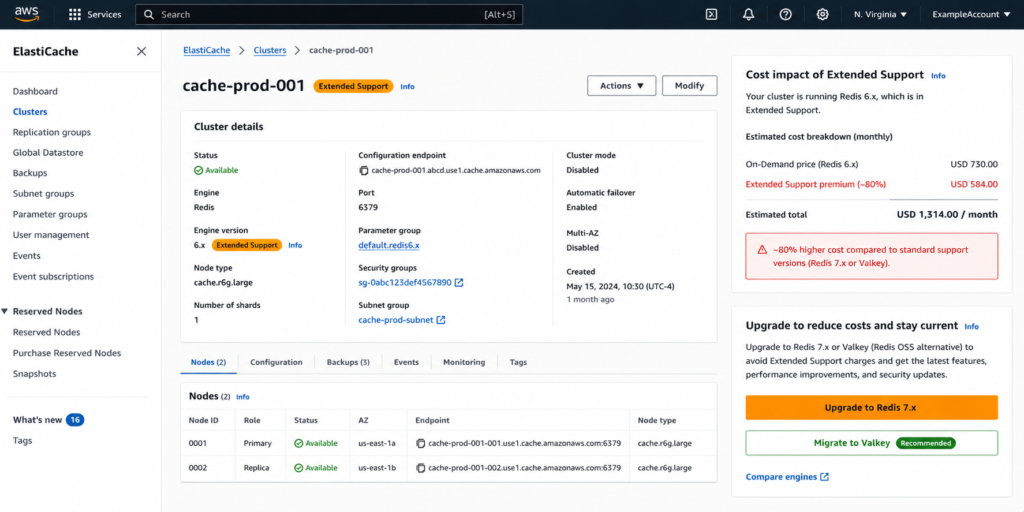Screen dimensions: 1024x512
Task: Switch to the Tags tab
Action: click(519, 362)
